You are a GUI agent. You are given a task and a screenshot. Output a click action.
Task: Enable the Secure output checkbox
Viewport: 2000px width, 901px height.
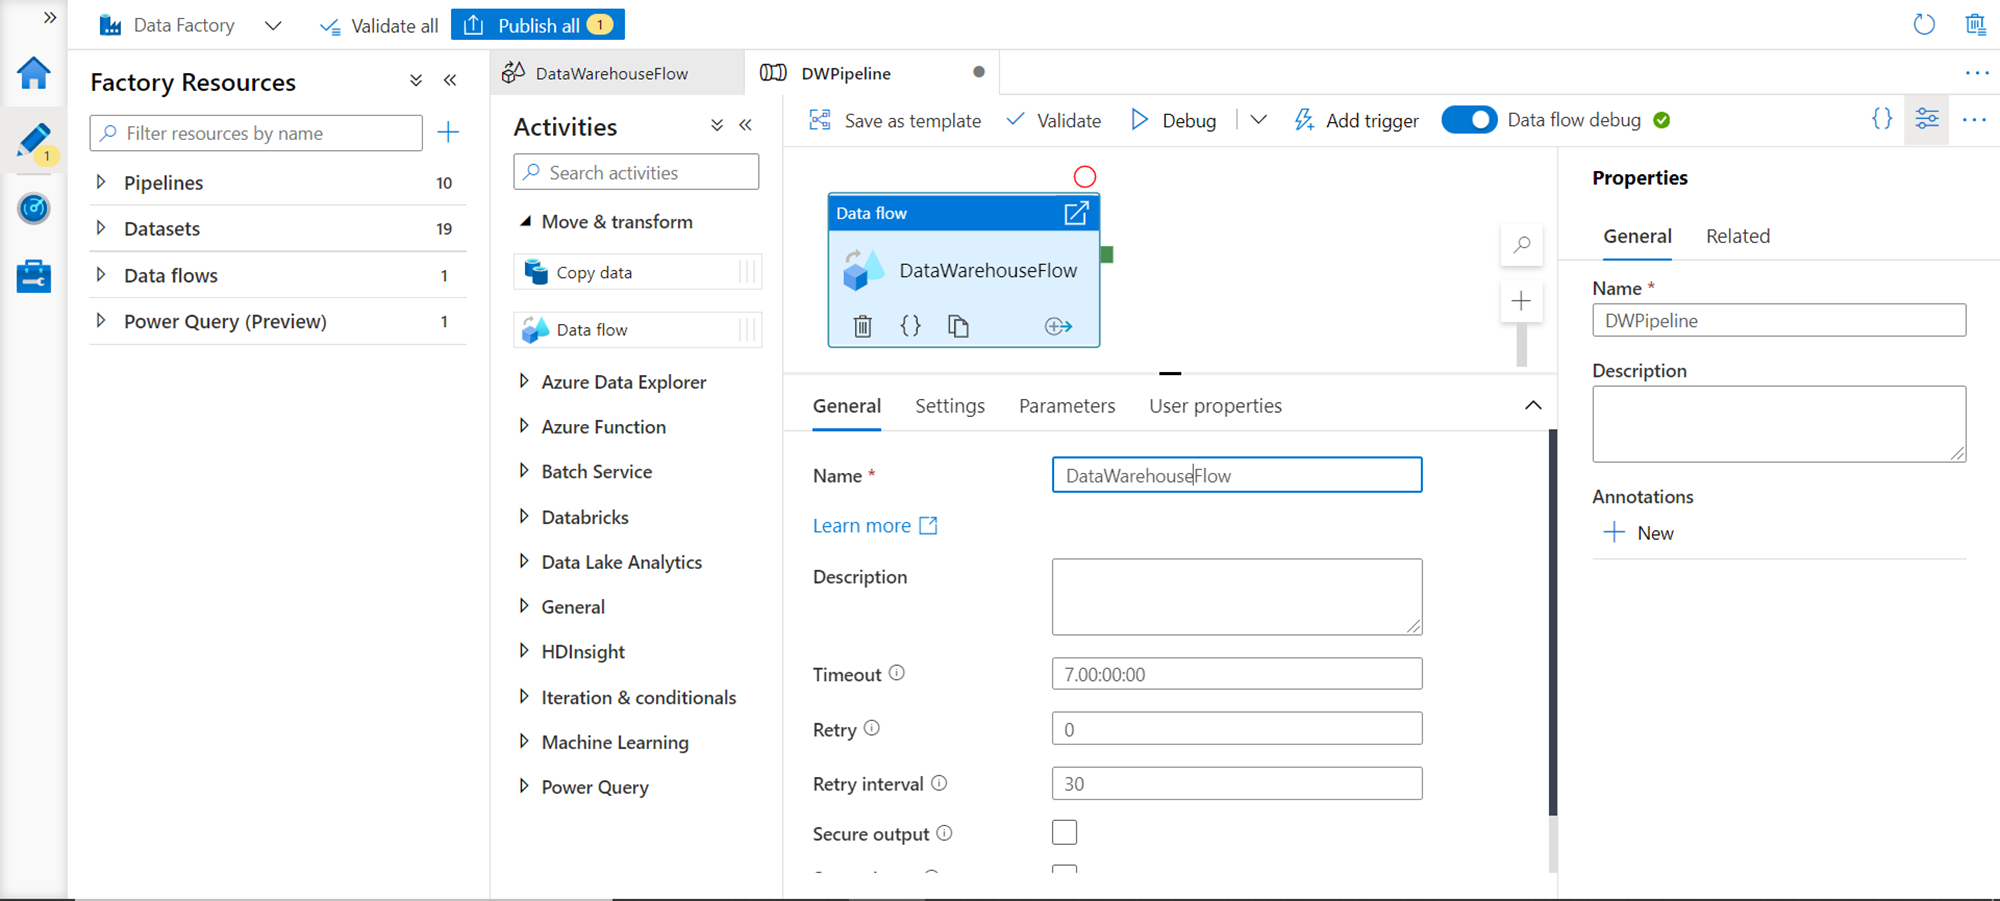point(1064,832)
